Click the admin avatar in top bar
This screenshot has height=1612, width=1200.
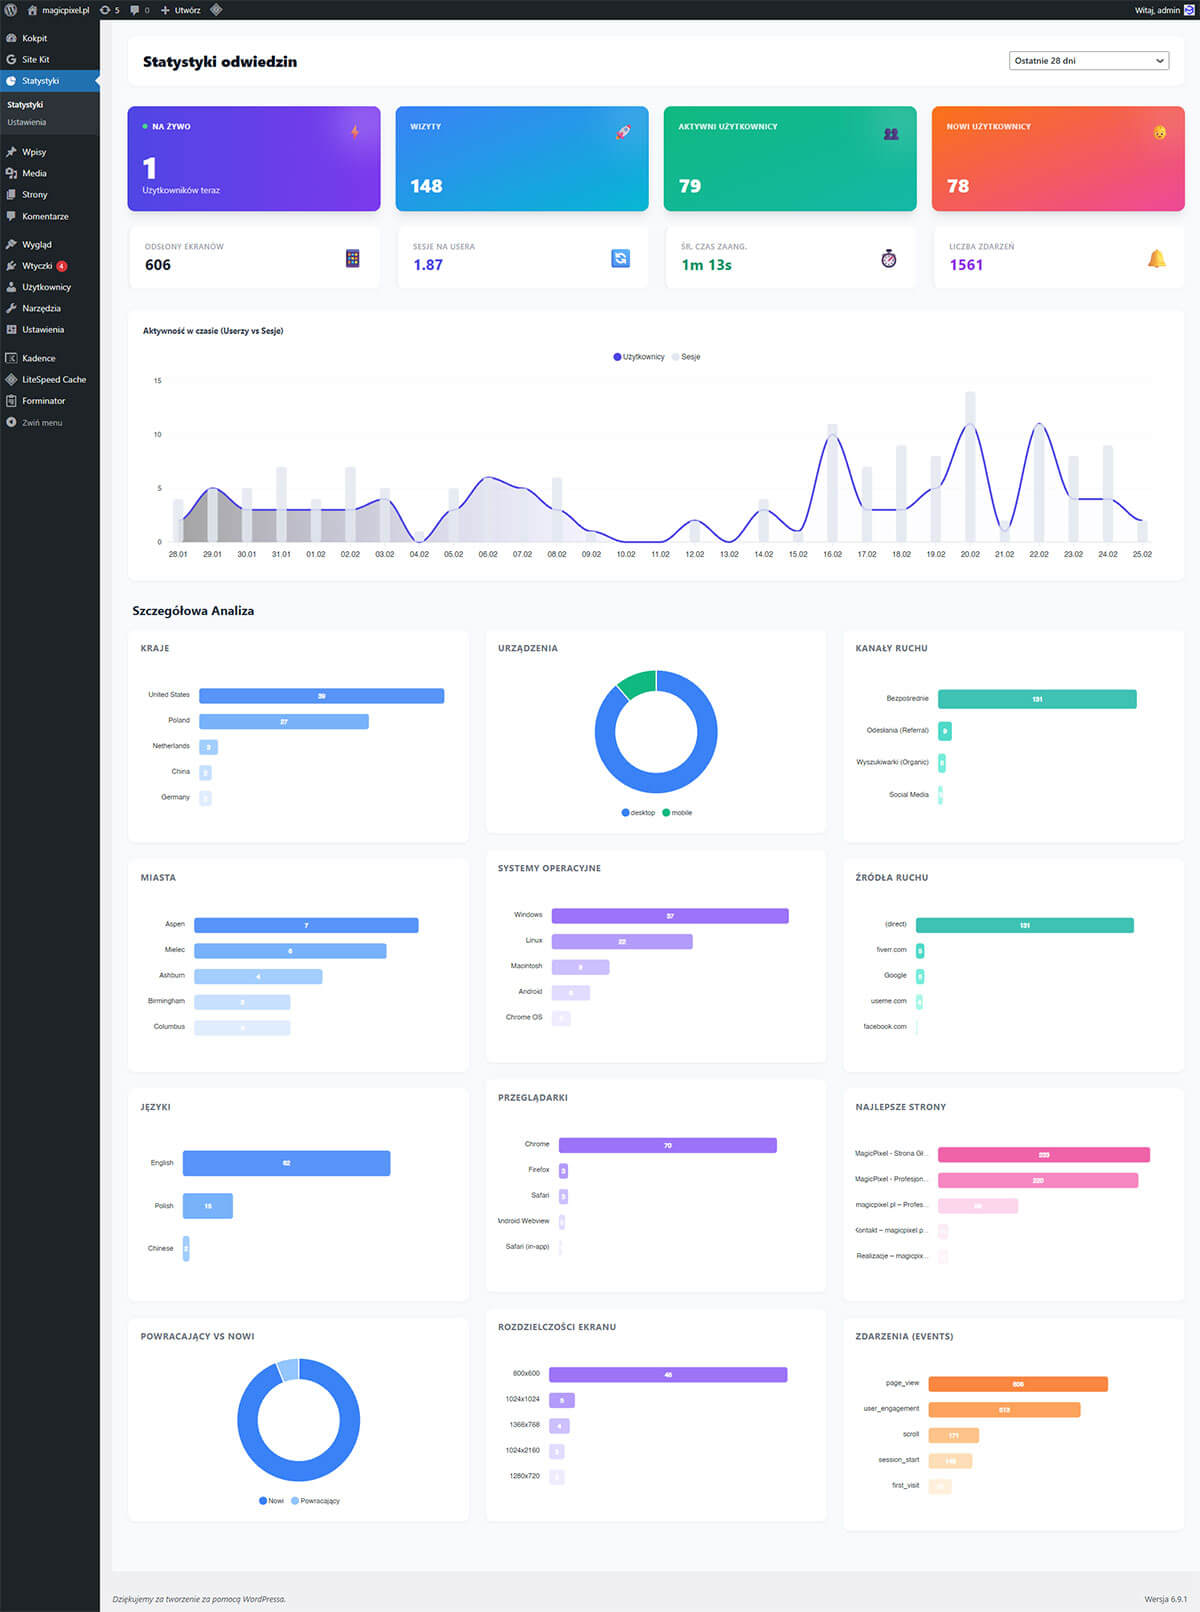point(1189,10)
